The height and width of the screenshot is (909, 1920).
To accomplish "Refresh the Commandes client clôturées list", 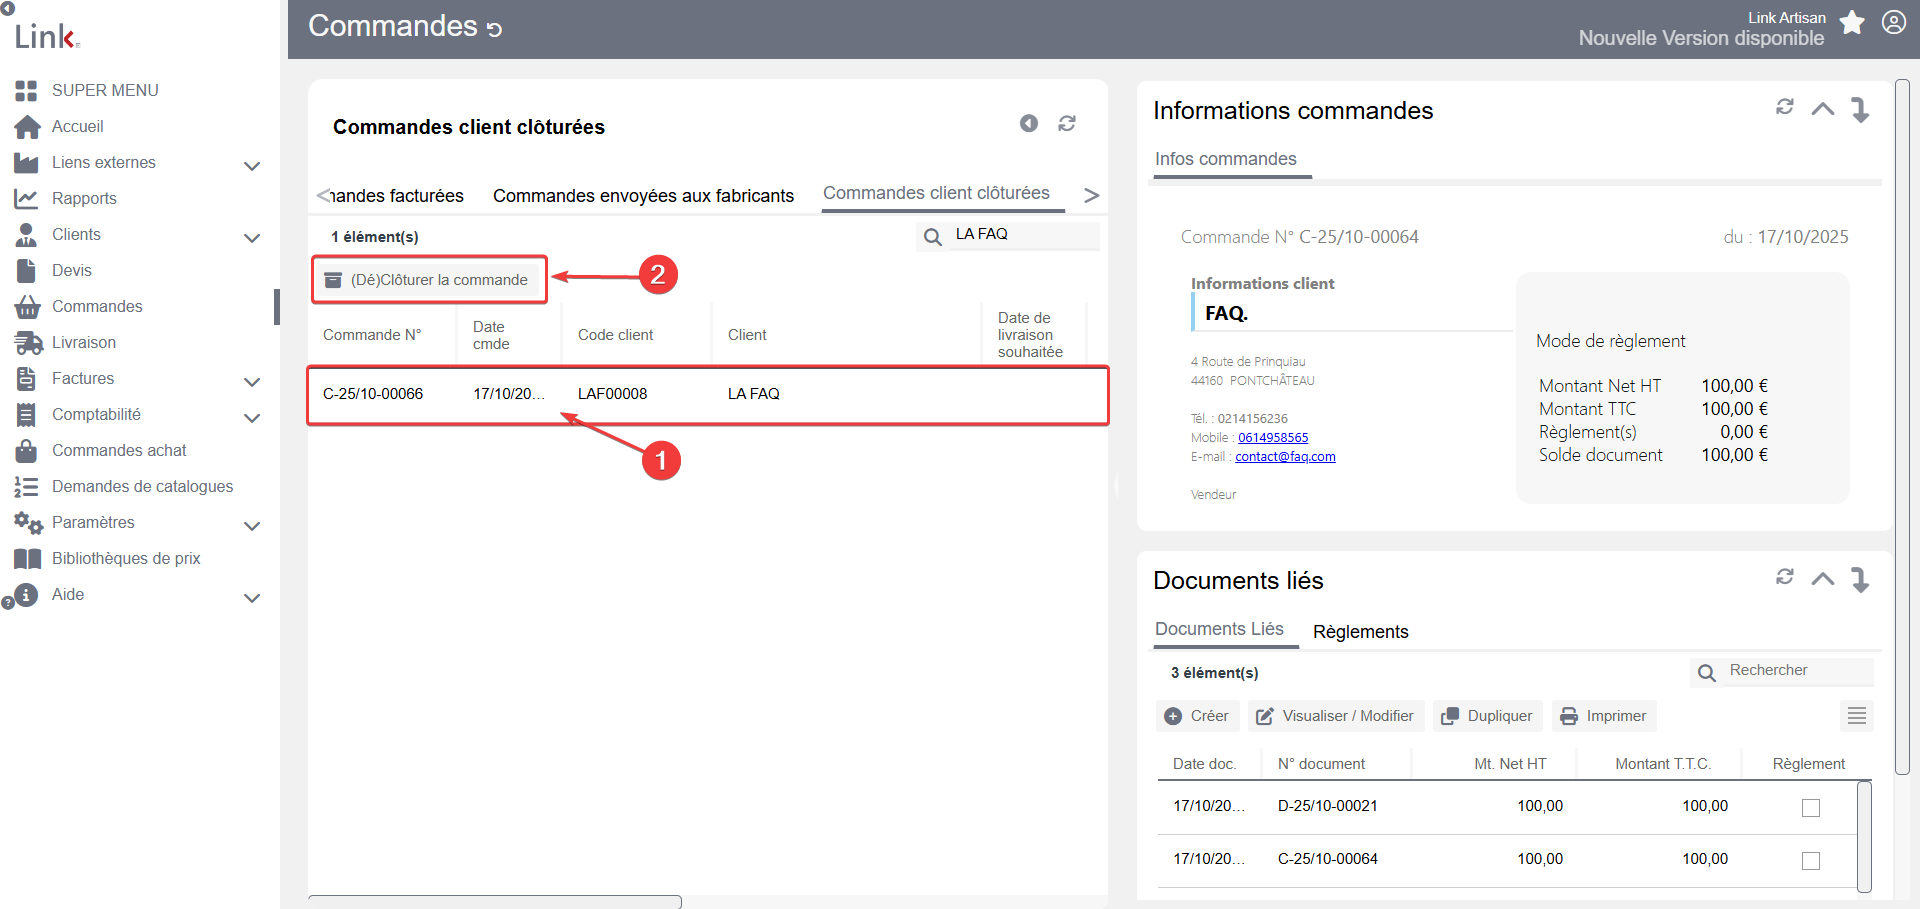I will pyautogui.click(x=1067, y=123).
